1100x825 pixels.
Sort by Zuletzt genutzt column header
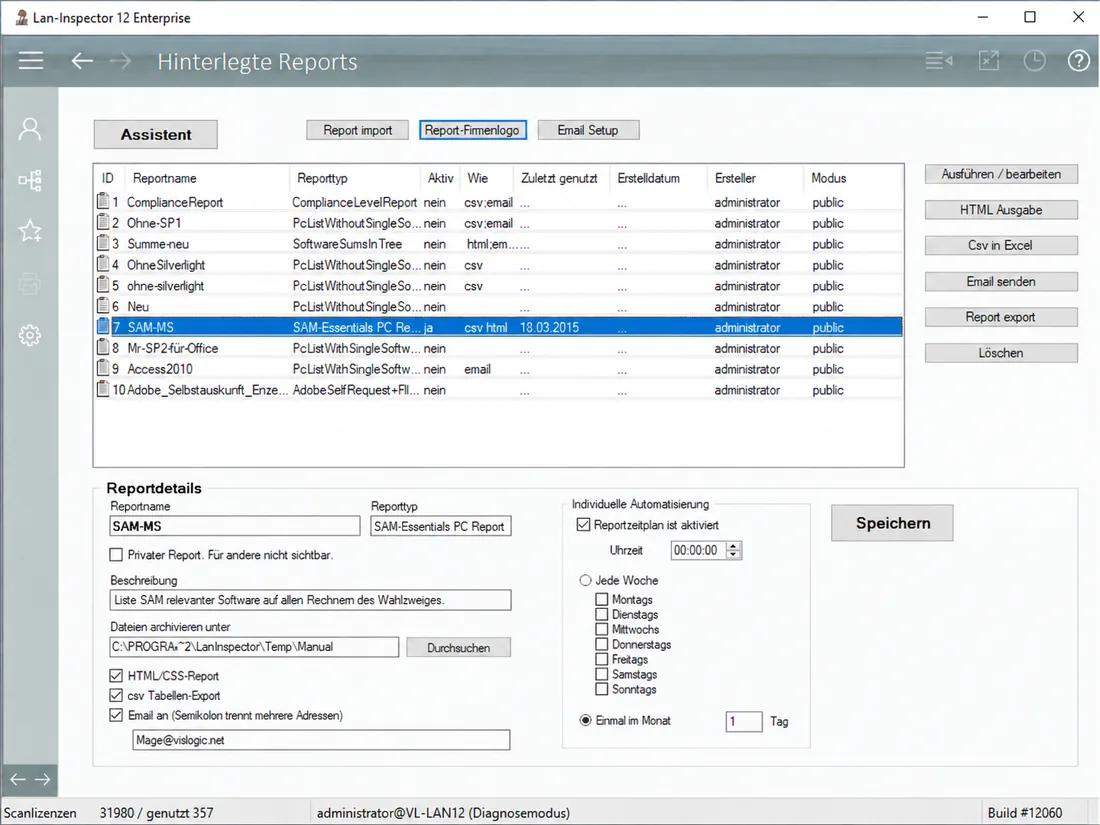562,178
